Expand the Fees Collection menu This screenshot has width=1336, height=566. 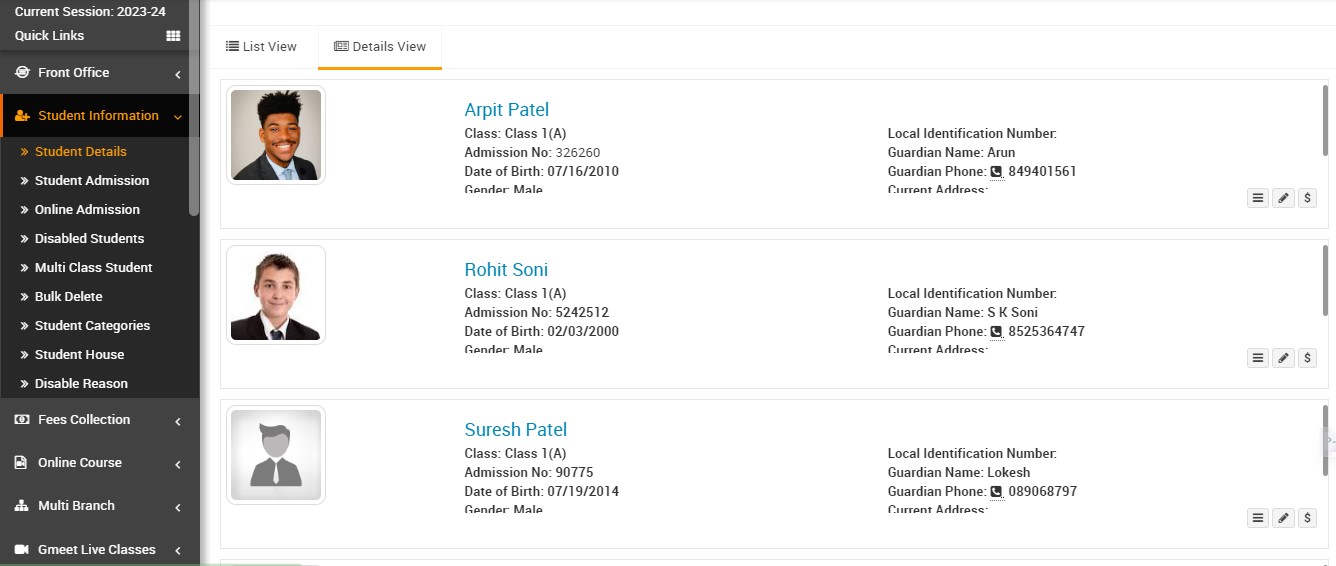tap(98, 420)
